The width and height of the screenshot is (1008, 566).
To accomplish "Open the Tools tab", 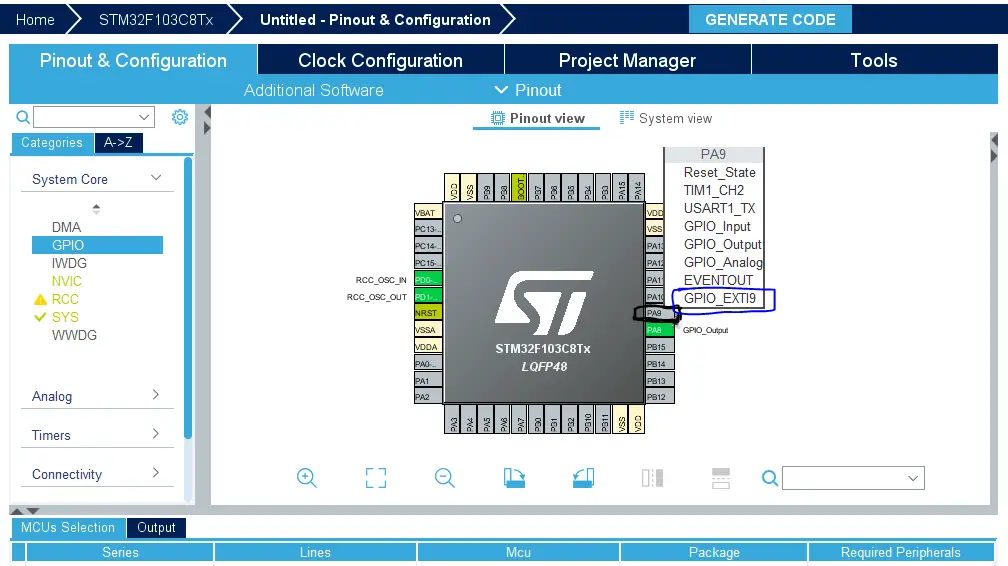I will click(874, 60).
